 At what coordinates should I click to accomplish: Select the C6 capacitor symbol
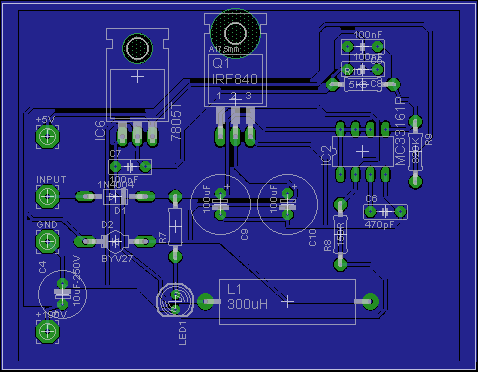385,212
